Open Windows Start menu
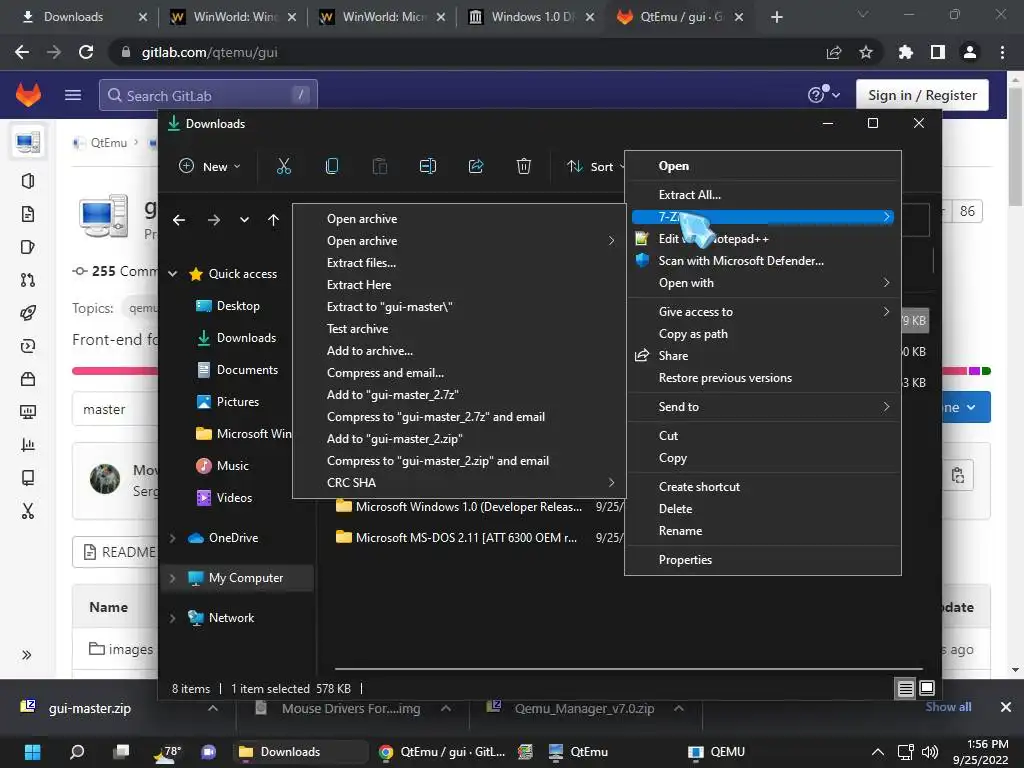Viewport: 1024px width, 768px height. [x=33, y=752]
